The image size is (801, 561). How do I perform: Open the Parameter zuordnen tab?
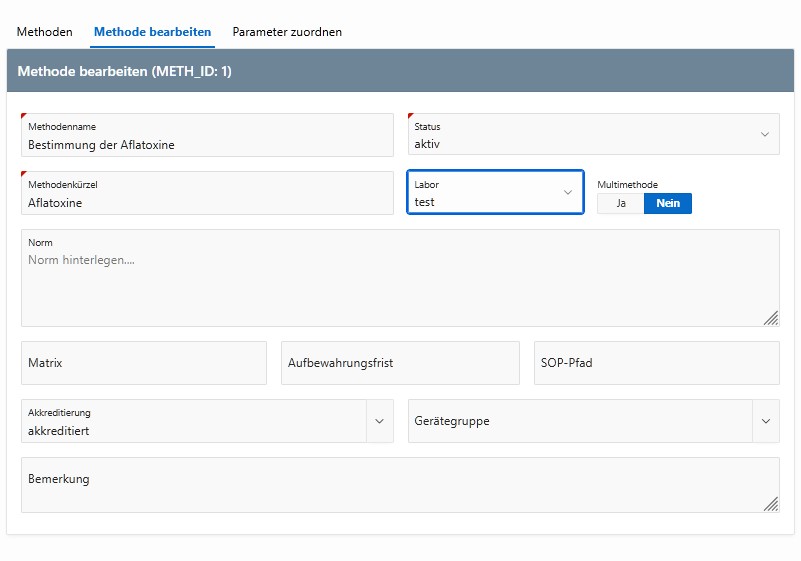tap(287, 32)
